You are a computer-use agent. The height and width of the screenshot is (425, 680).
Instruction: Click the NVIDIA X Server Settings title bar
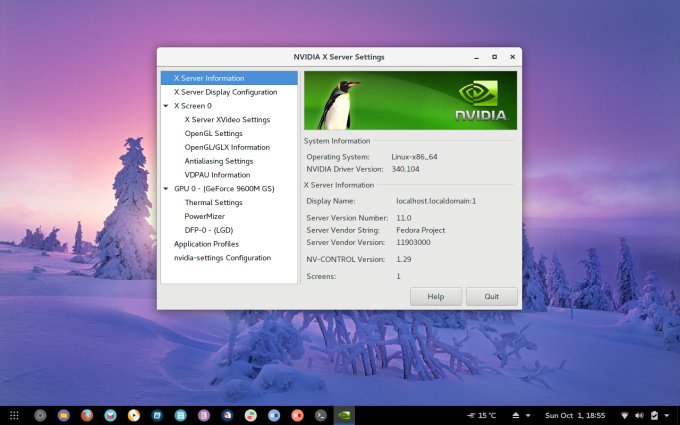click(339, 57)
